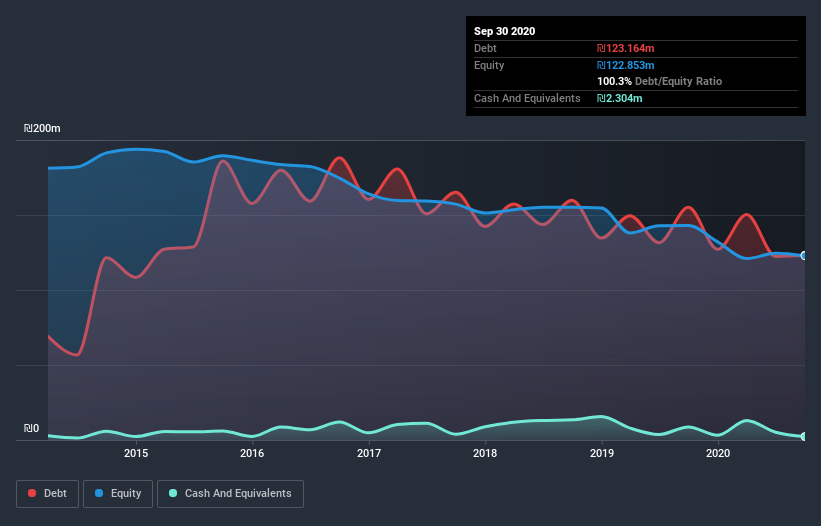Toggle the Equity legend button
The height and width of the screenshot is (526, 821).
coord(118,494)
